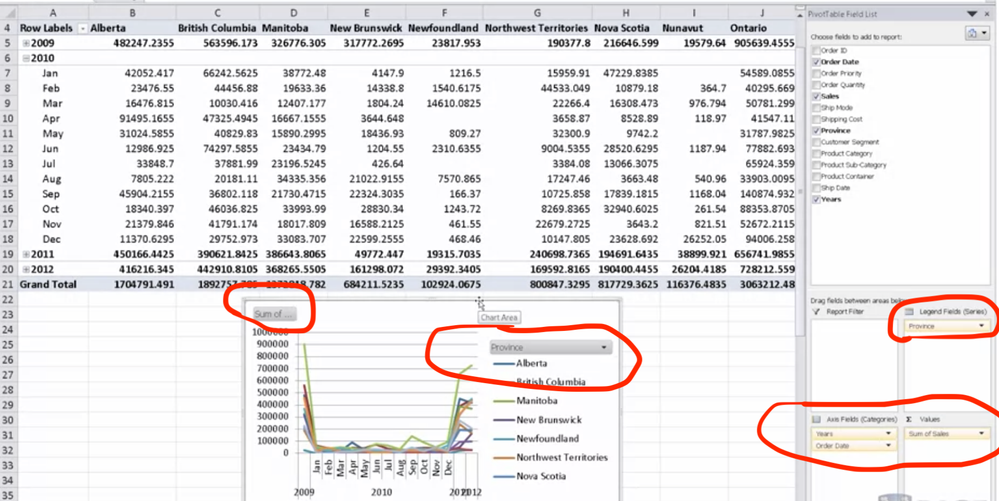Tick the Ship Mode field checkbox

click(817, 108)
